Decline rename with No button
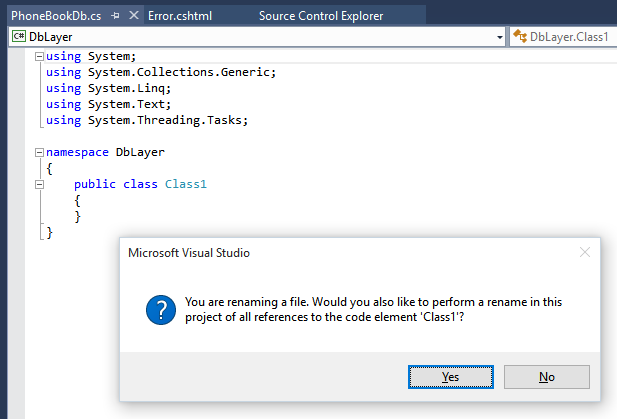The width and height of the screenshot is (617, 419). [547, 377]
